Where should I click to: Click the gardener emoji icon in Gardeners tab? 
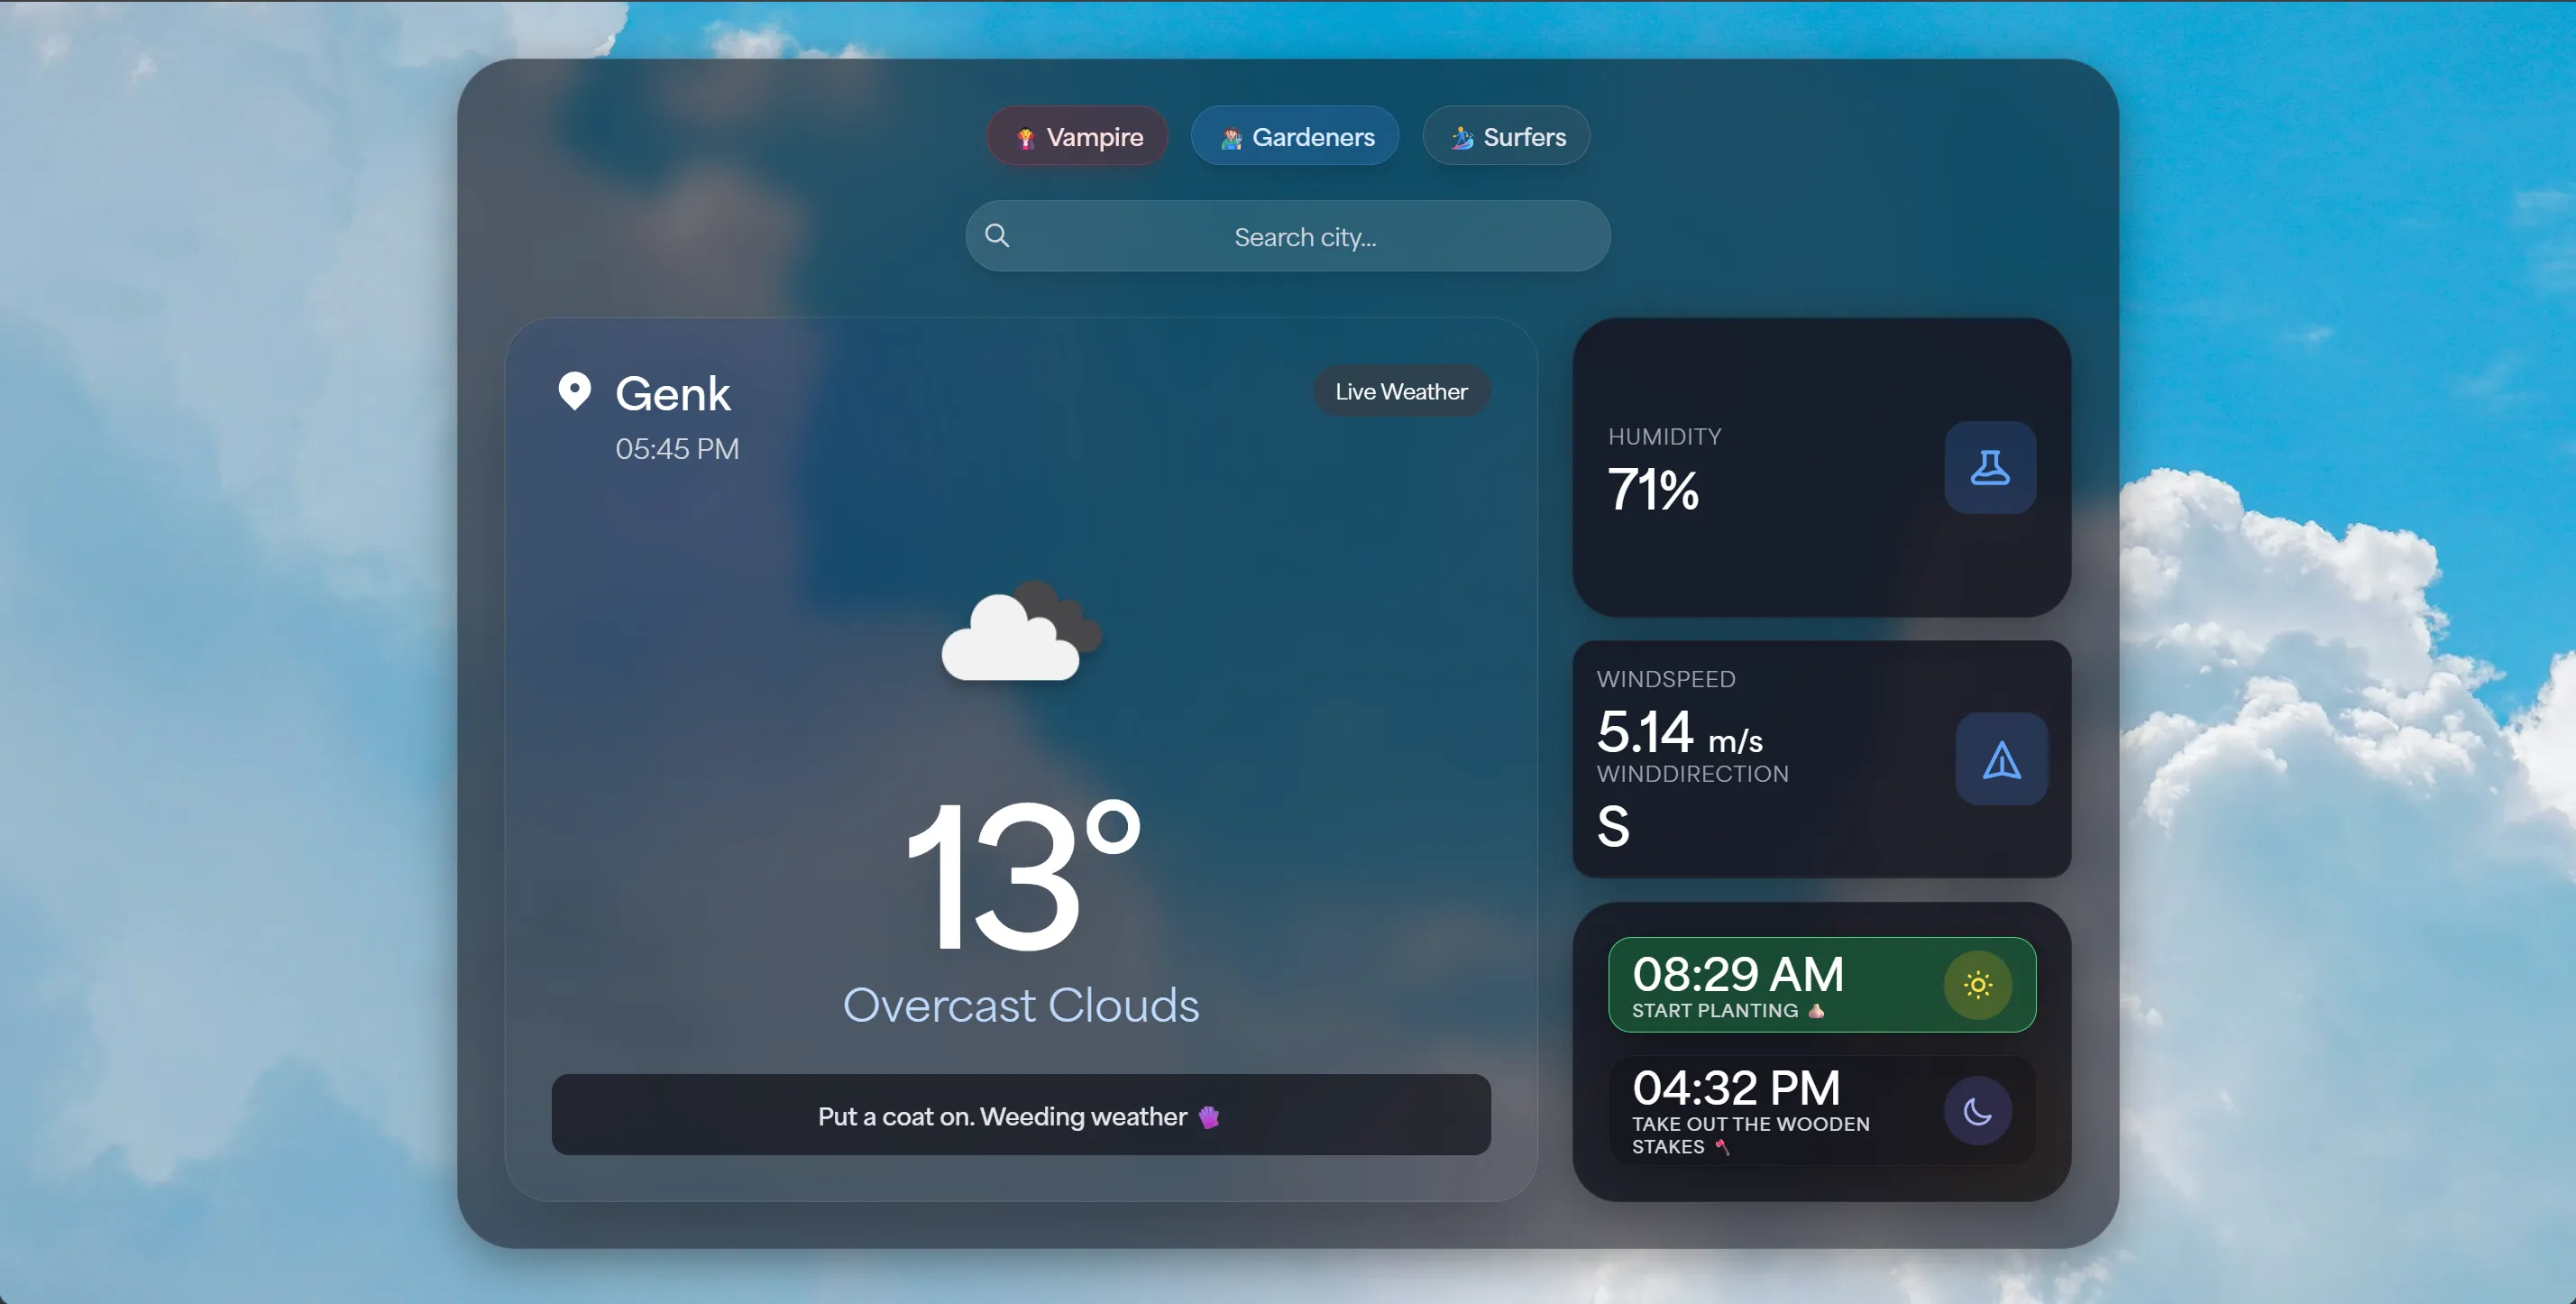(1231, 138)
